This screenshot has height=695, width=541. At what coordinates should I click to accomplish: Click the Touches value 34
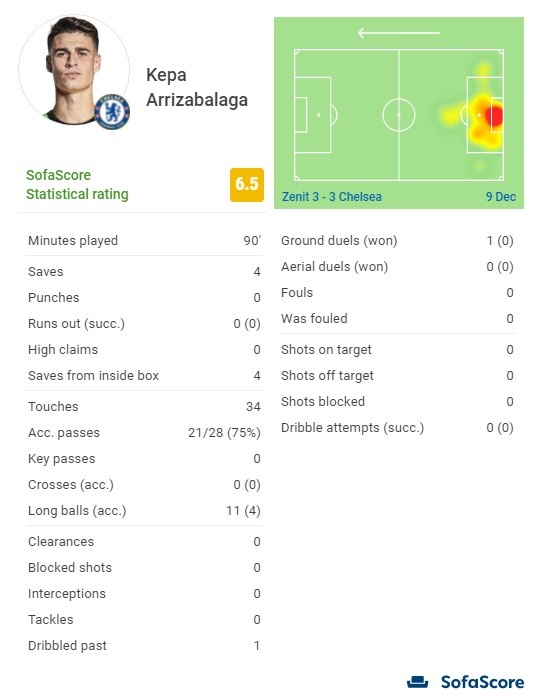point(253,407)
